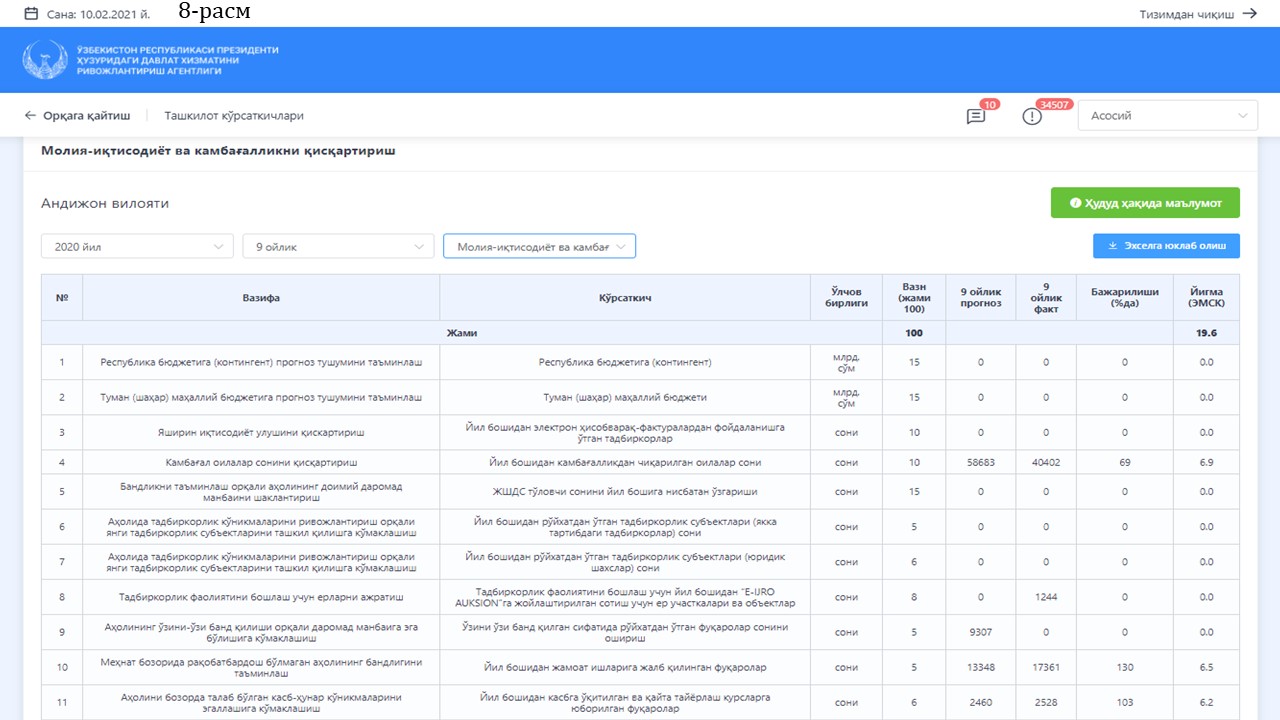Click Орқага қайтиш back link

(x=86, y=116)
